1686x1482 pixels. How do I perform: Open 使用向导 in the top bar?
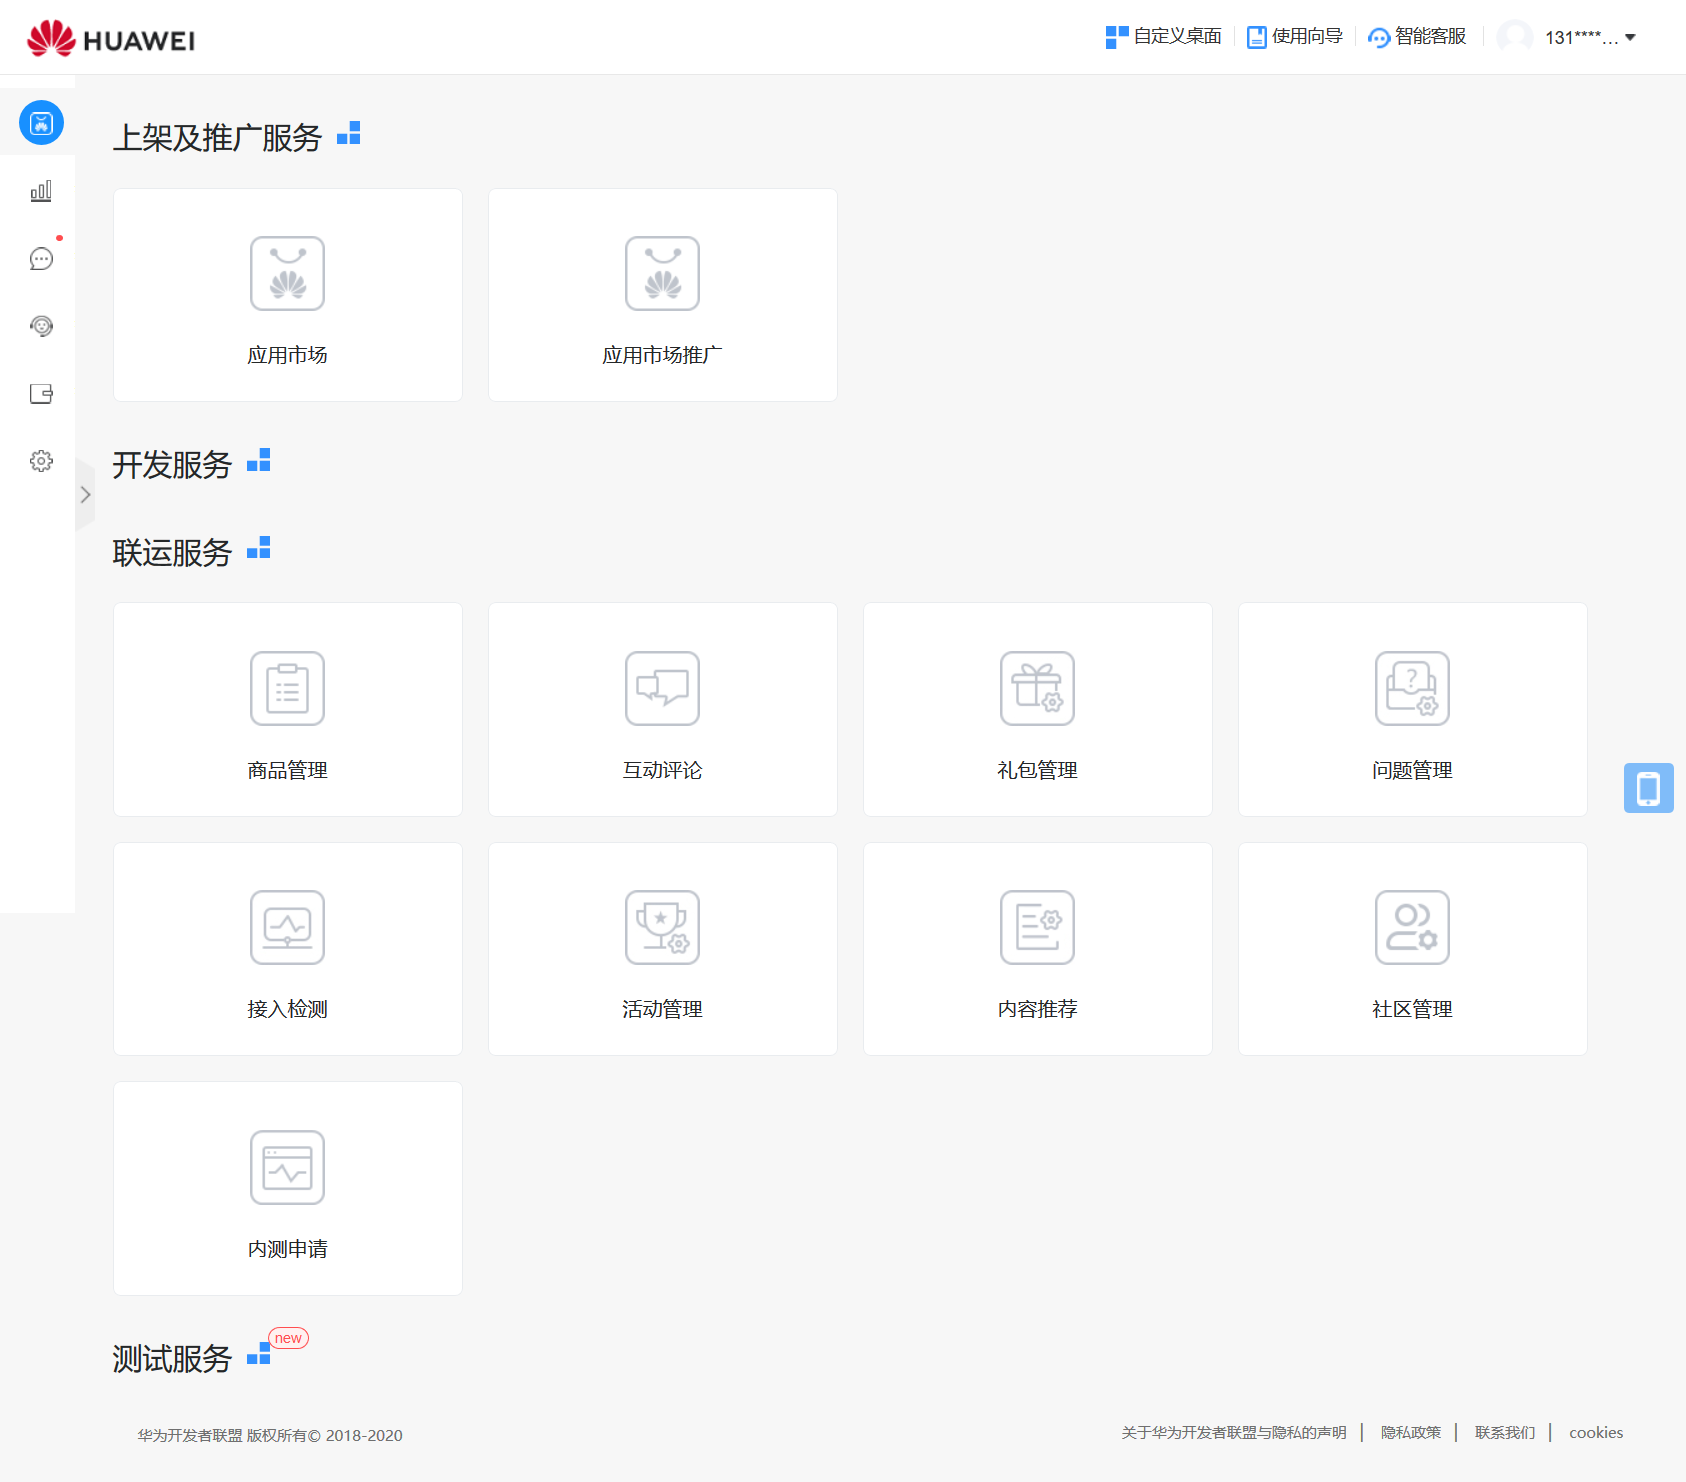point(1295,37)
